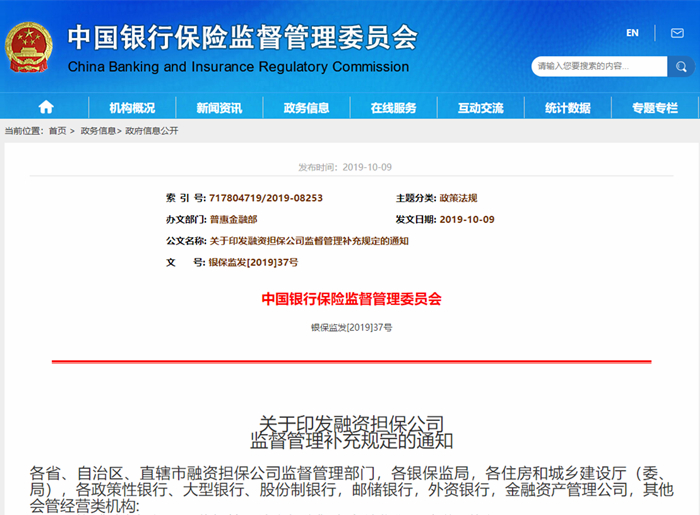Type in the search content input field
Screen dimensions: 700x515
coord(598,67)
